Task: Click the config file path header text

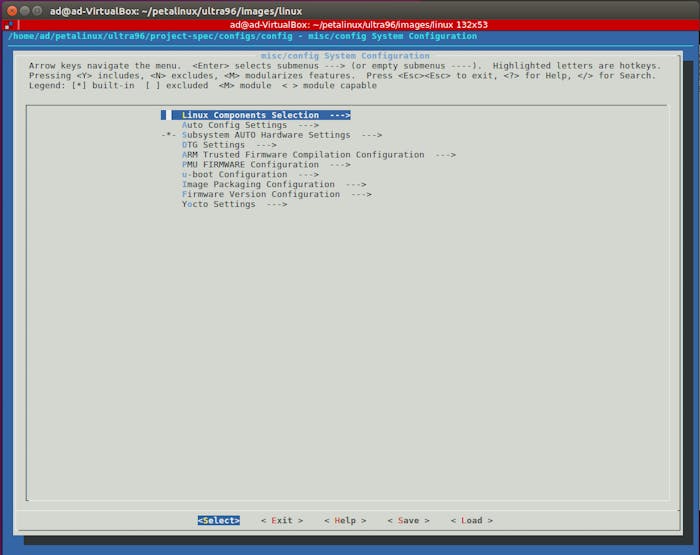Action: tap(242, 36)
